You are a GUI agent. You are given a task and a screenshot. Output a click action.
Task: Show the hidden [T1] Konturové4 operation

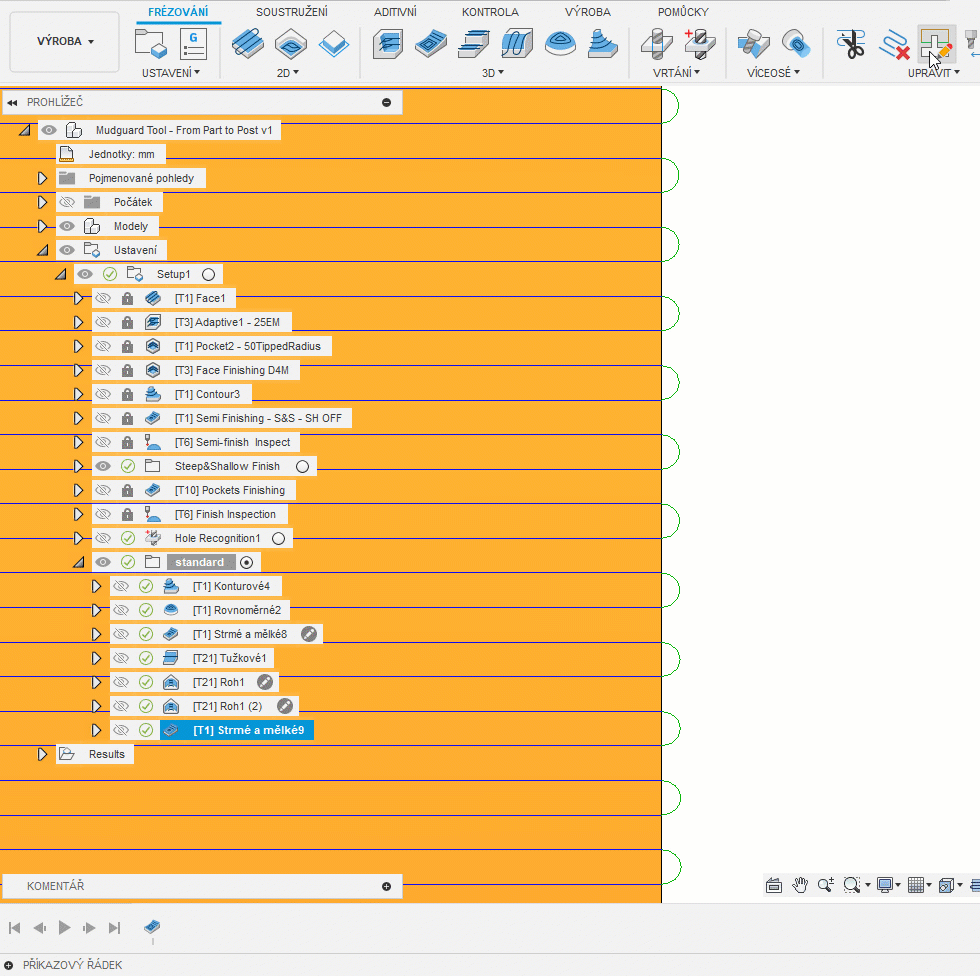[x=121, y=586]
